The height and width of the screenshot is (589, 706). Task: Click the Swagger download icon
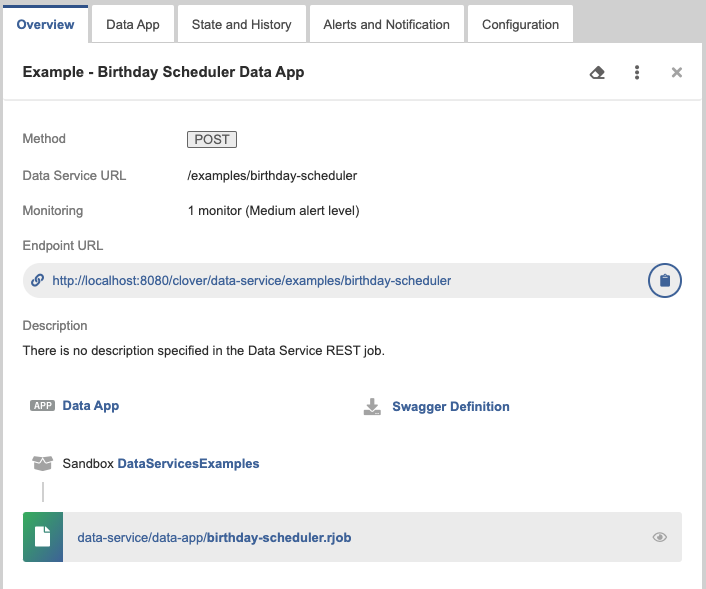click(x=372, y=407)
